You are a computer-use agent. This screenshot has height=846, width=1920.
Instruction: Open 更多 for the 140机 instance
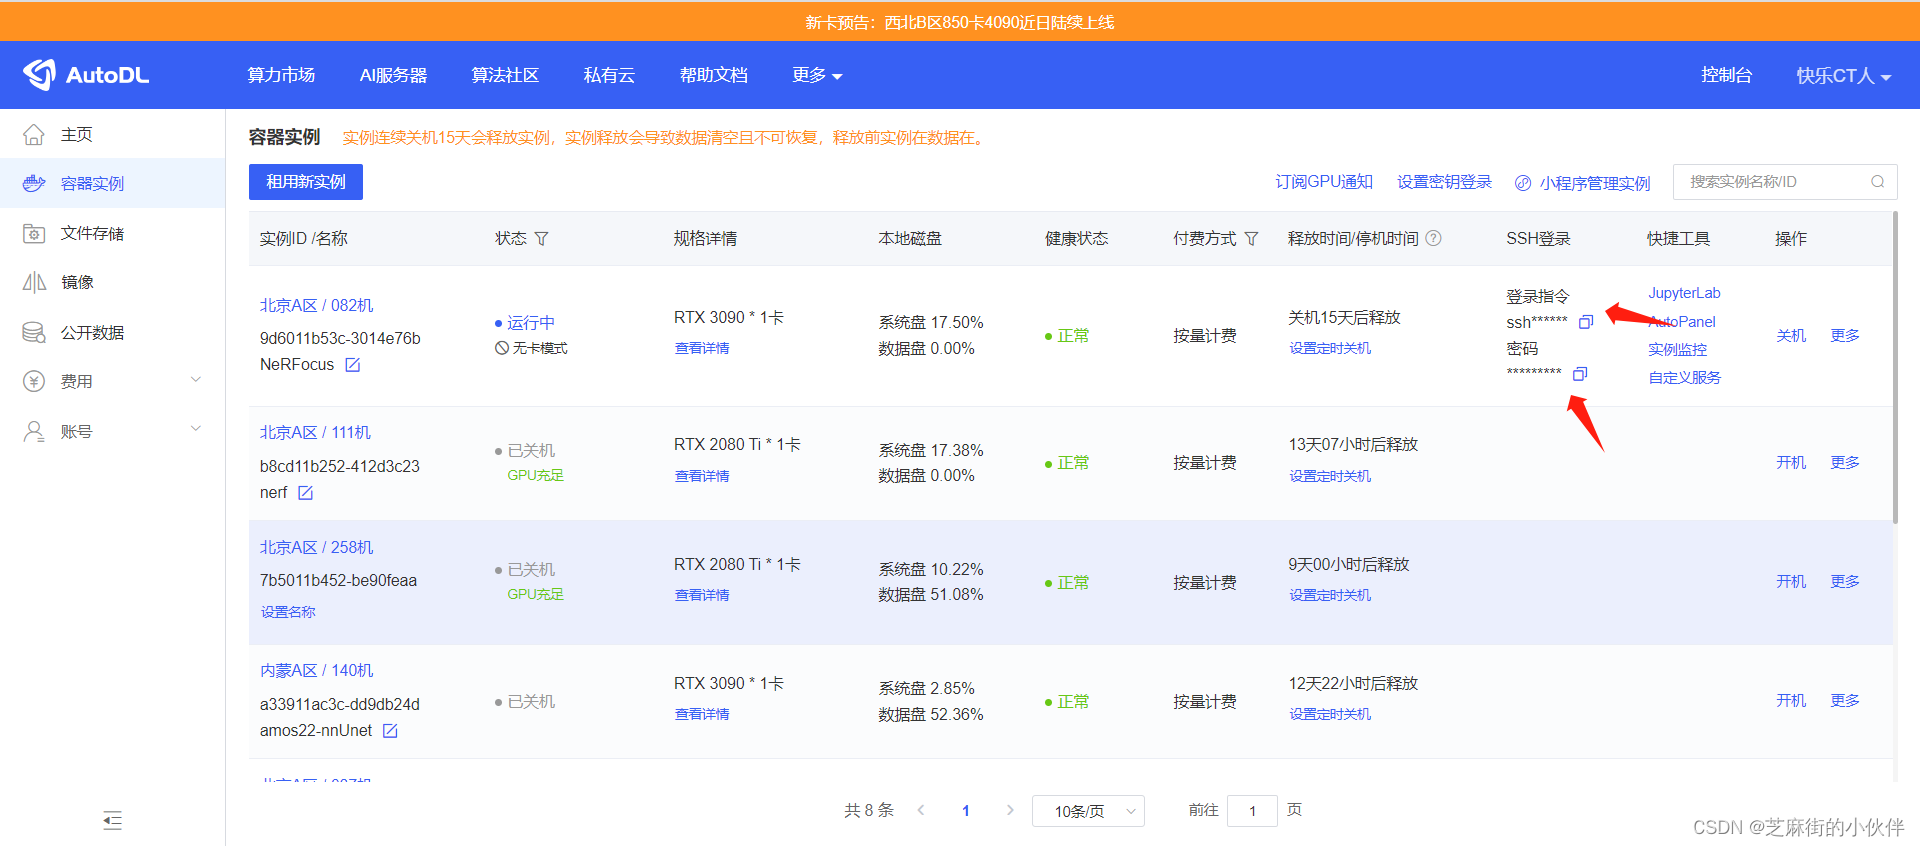point(1845,700)
